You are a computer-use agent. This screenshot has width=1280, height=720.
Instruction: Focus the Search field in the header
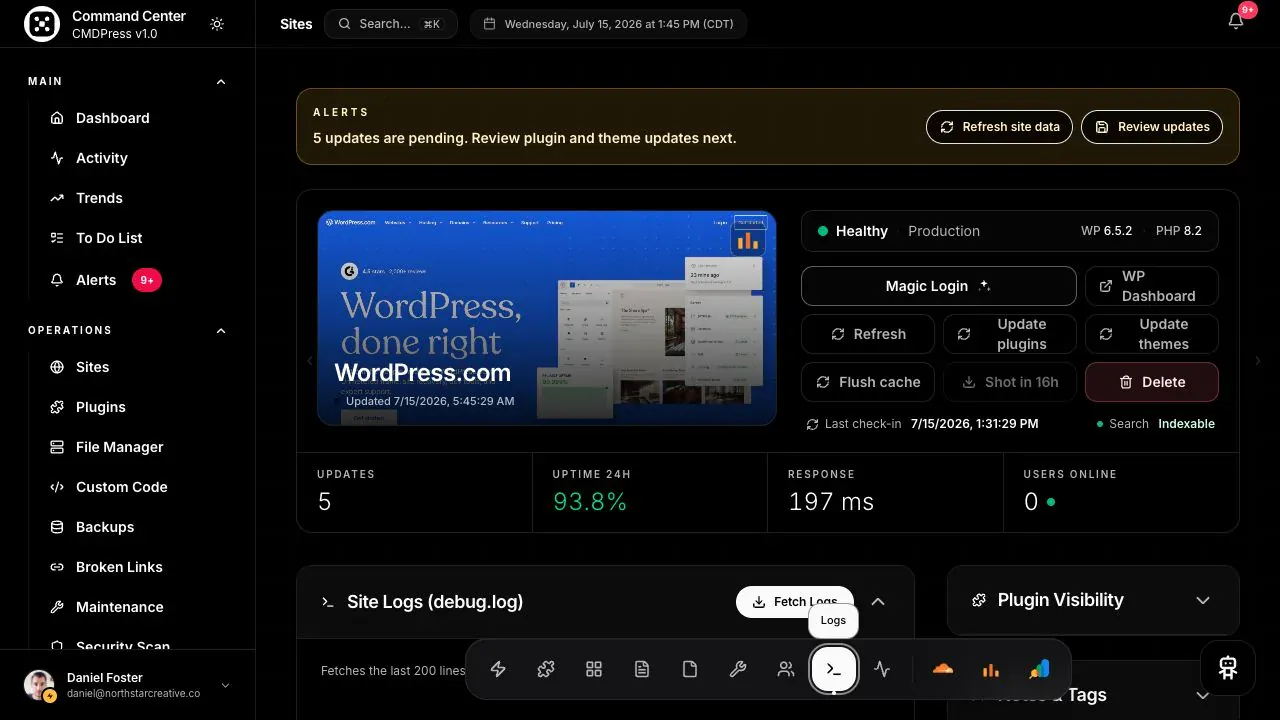[390, 24]
